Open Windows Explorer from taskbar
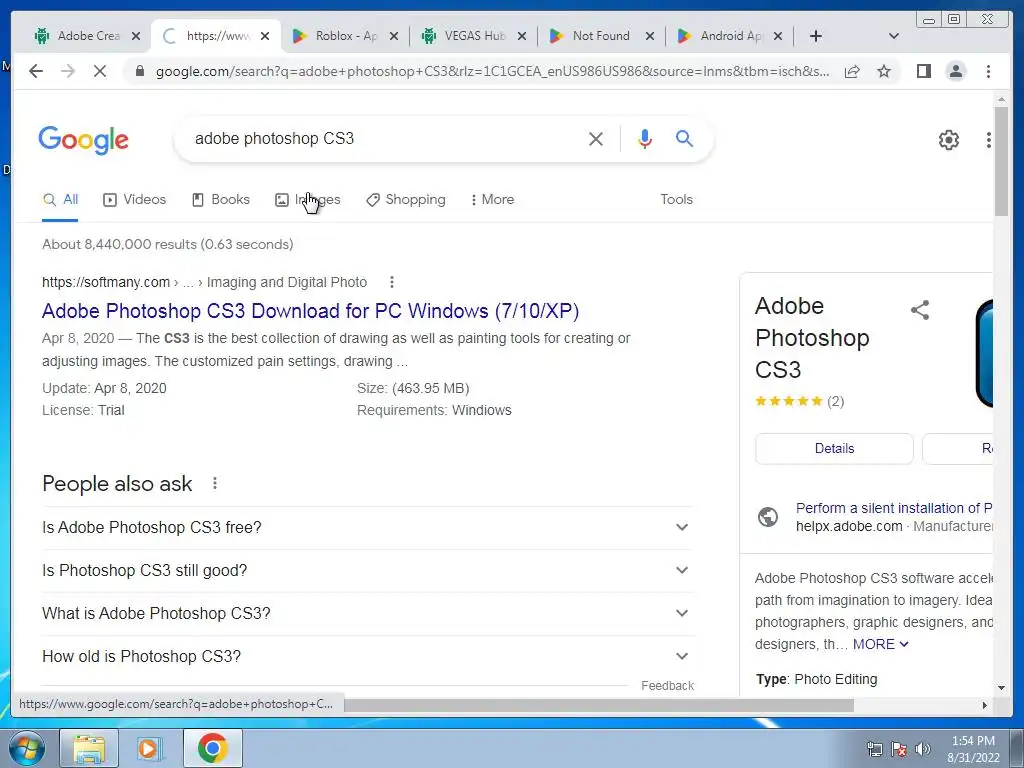Screen dimensions: 1024x768 [89, 748]
